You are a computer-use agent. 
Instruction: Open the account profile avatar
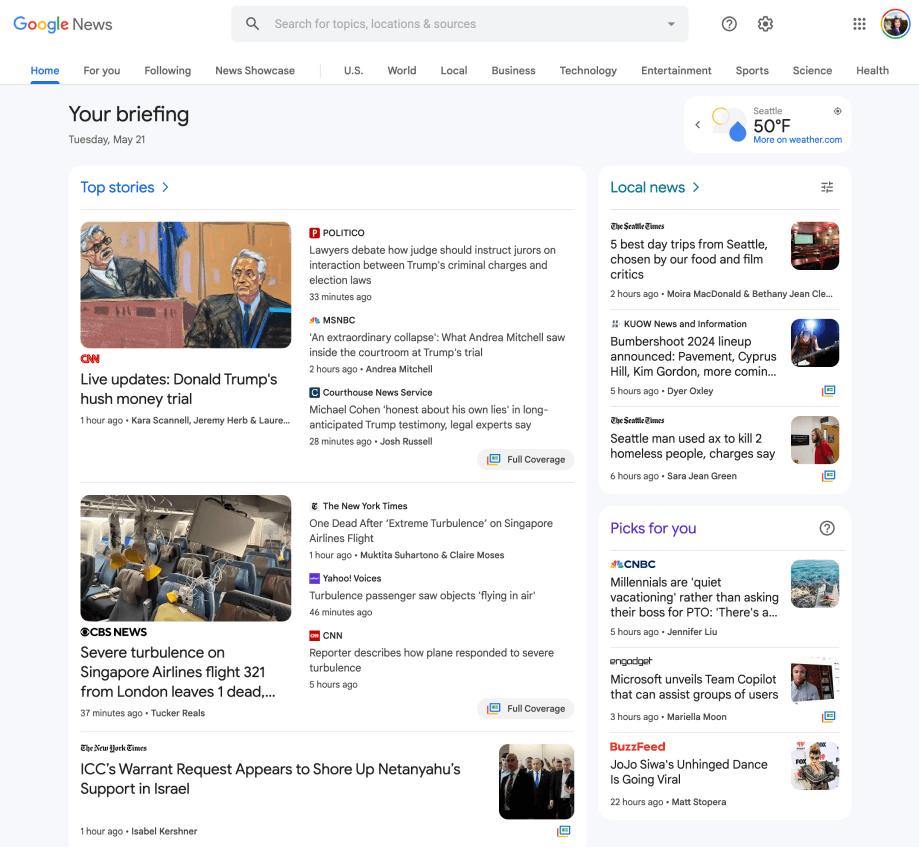pyautogui.click(x=895, y=24)
